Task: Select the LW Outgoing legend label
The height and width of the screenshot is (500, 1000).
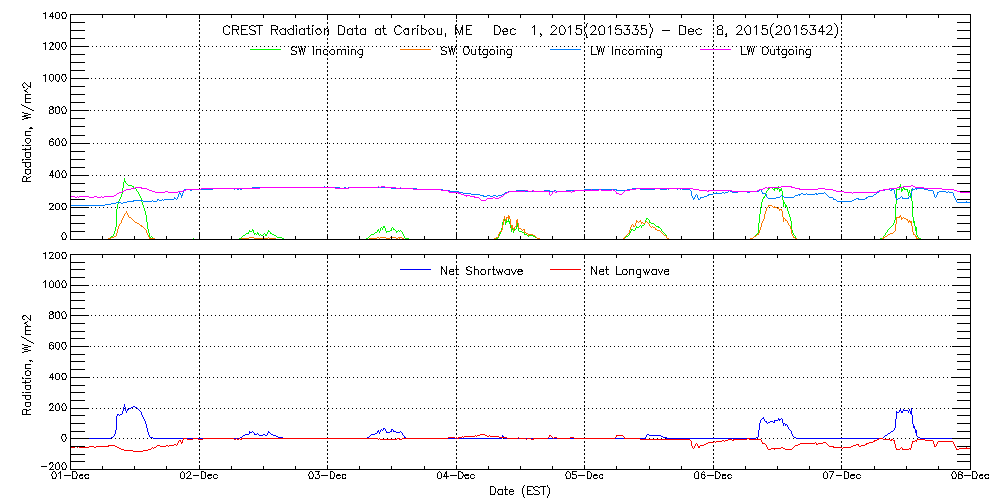Action: click(x=775, y=51)
